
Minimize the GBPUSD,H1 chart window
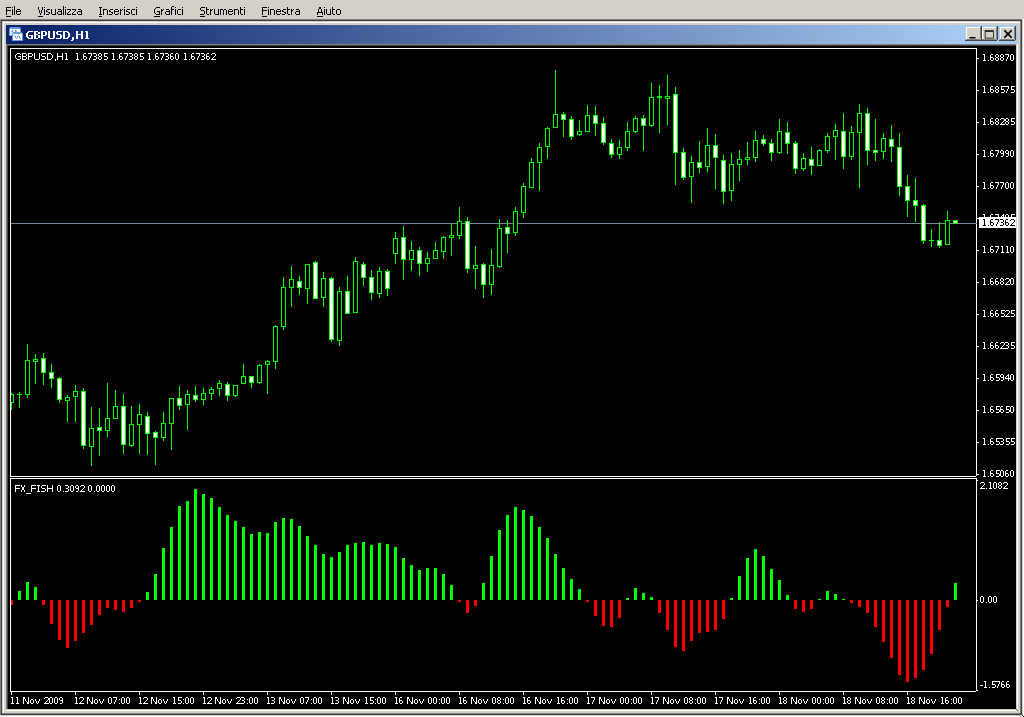[972, 34]
